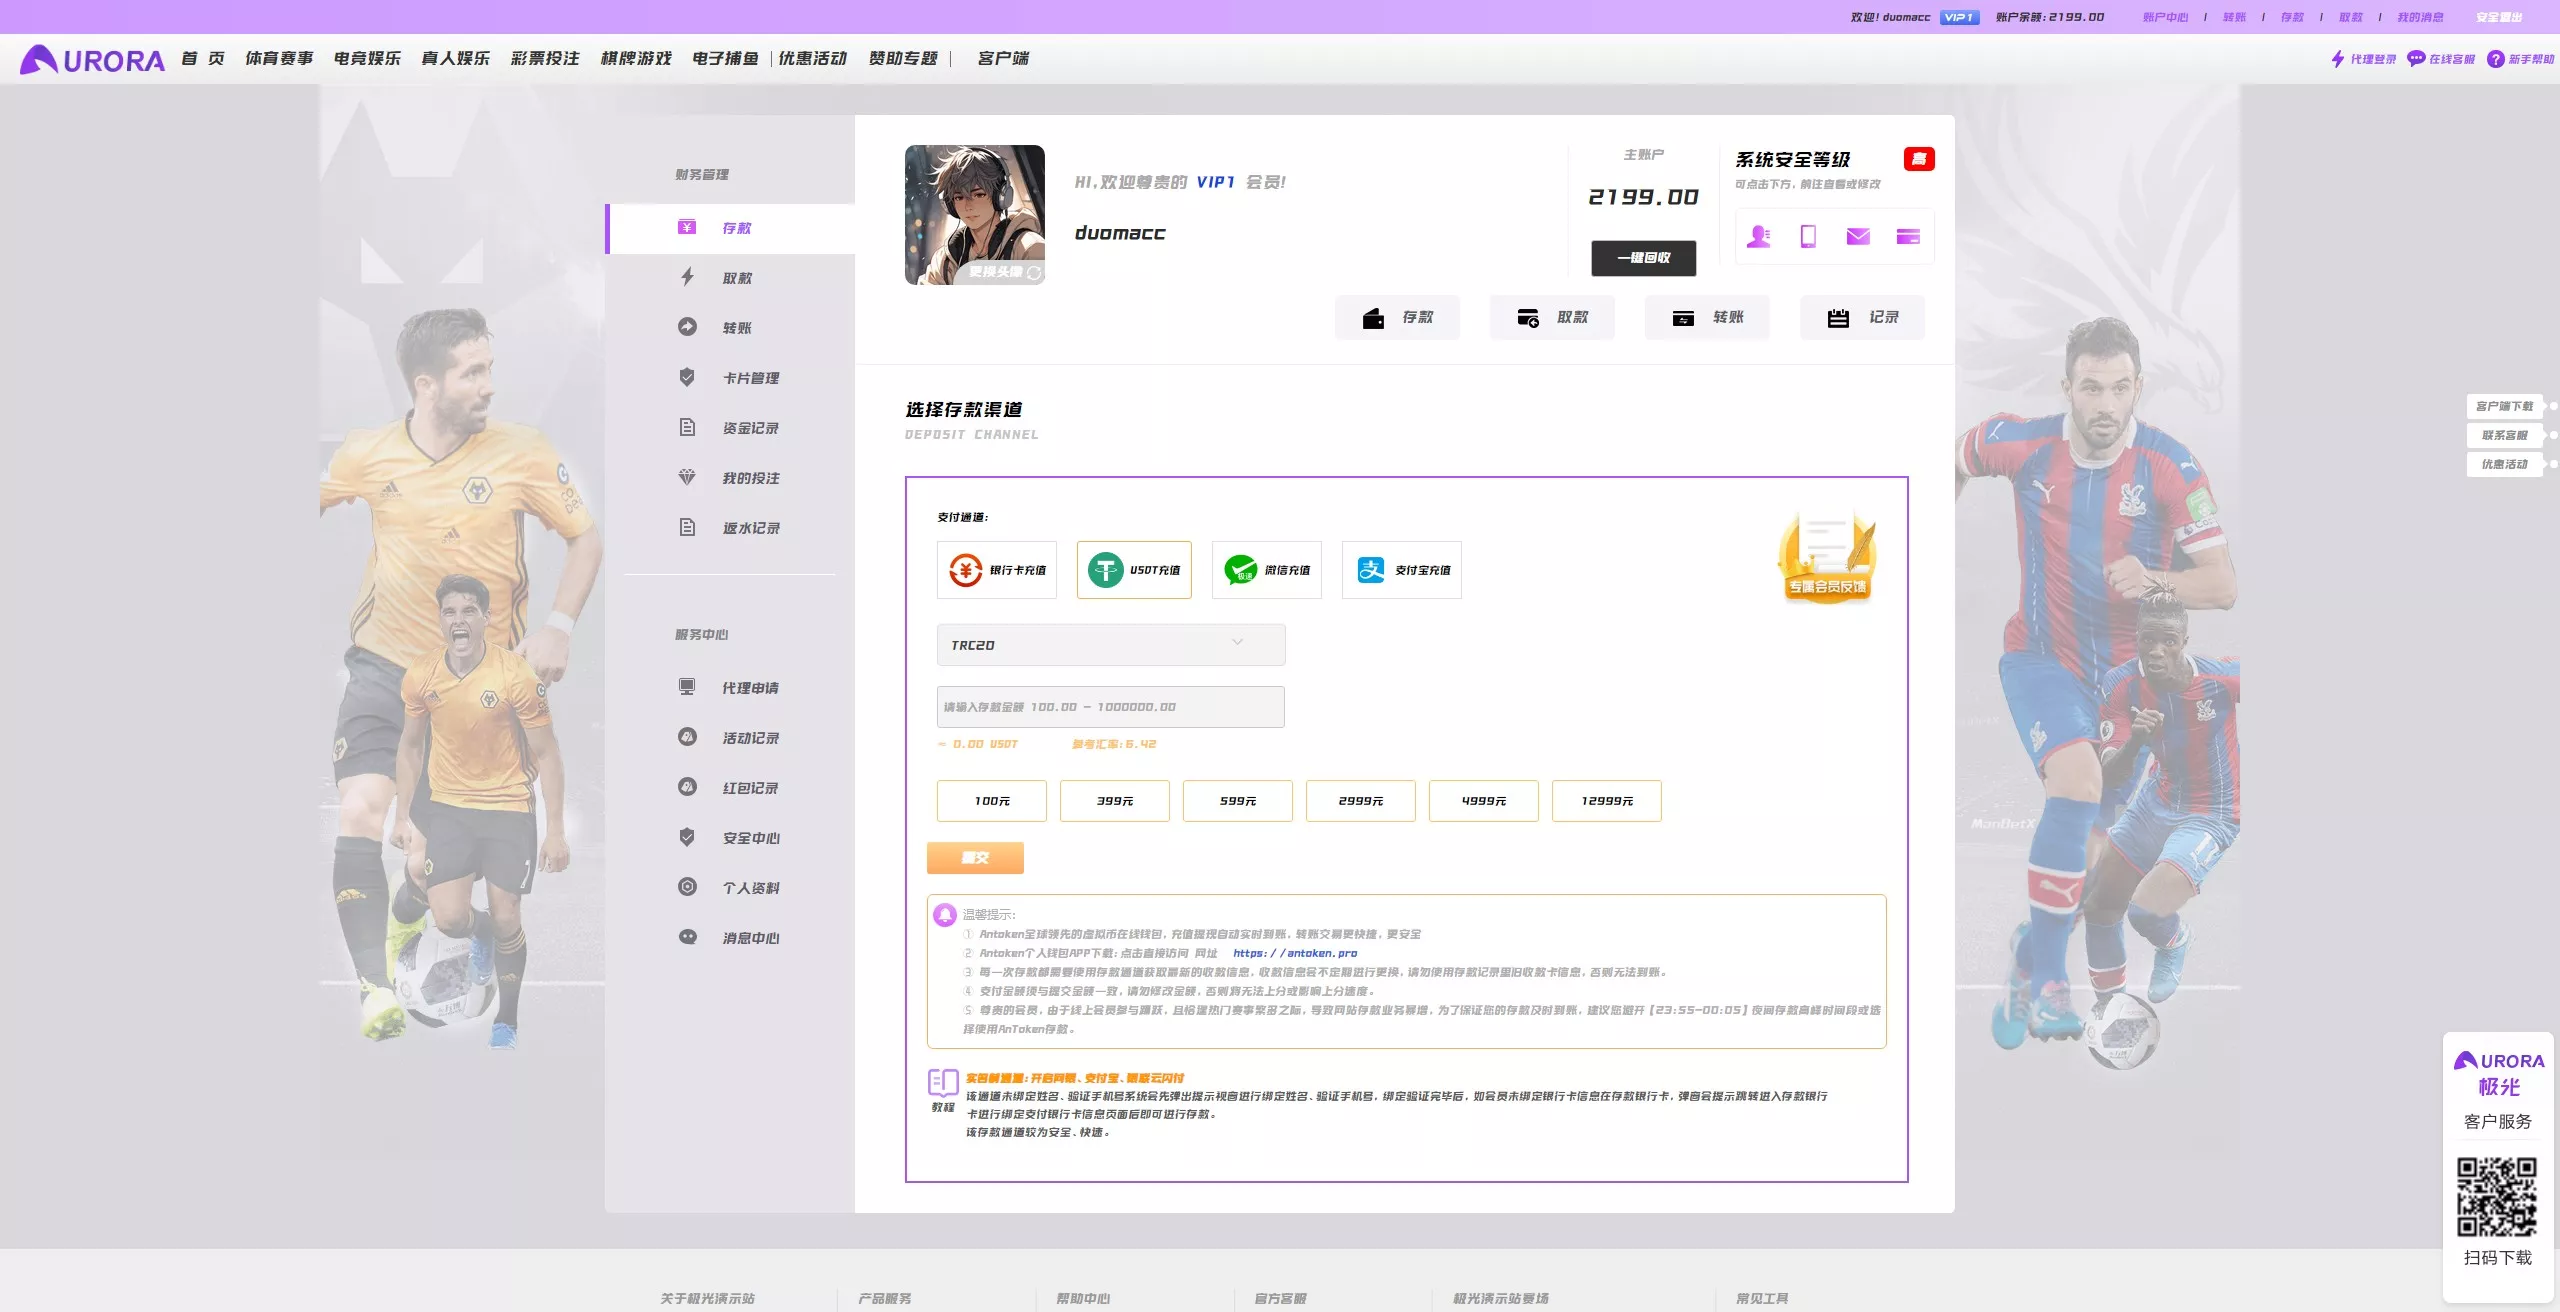2560x1312 pixels.
Task: Click the 取款 quick button under balance
Action: pyautogui.click(x=1552, y=317)
